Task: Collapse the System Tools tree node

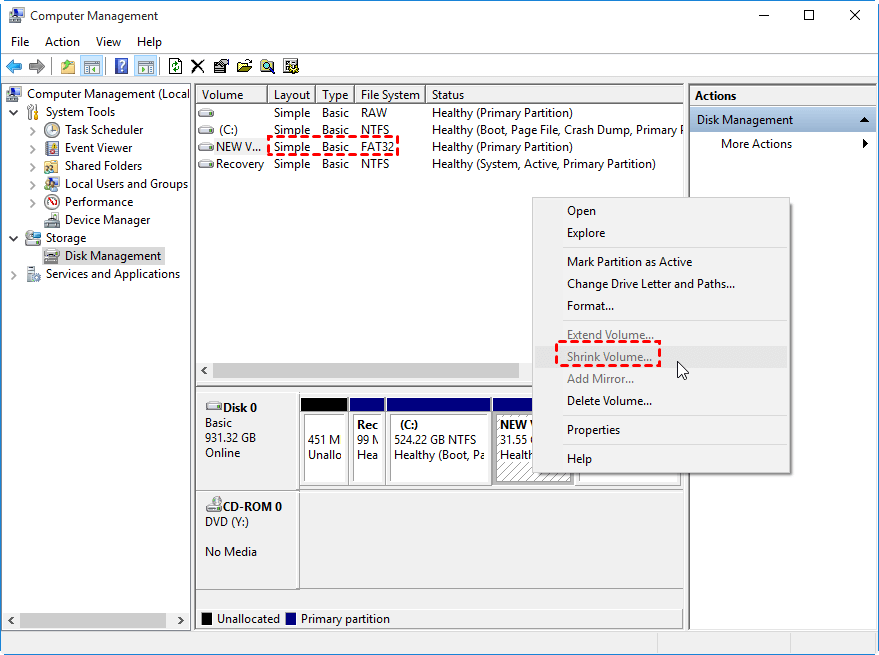Action: (13, 113)
